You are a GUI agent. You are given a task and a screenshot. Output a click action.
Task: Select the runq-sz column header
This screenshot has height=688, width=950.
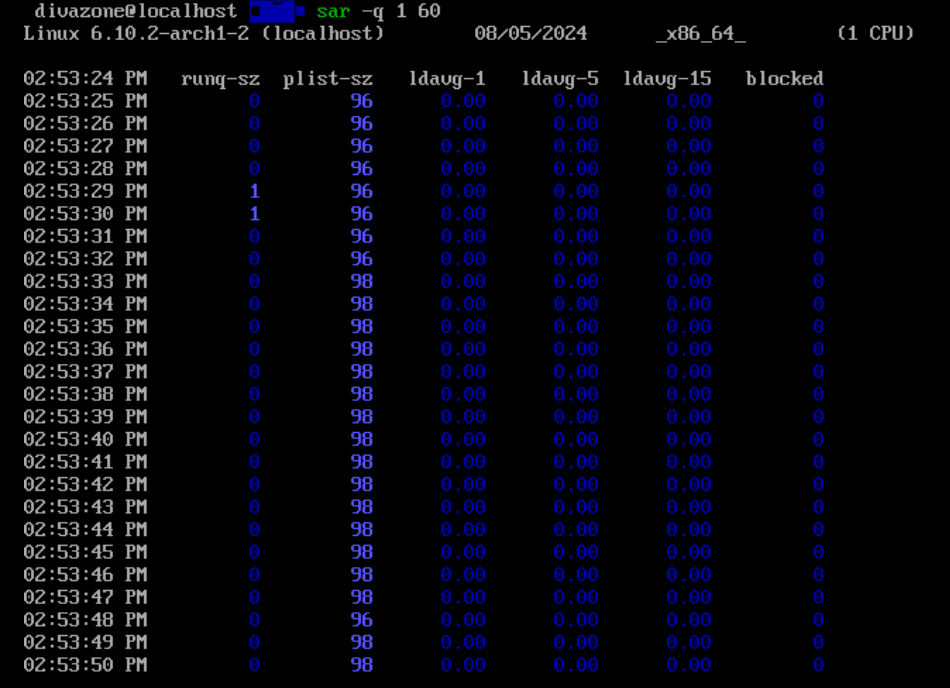[222, 78]
